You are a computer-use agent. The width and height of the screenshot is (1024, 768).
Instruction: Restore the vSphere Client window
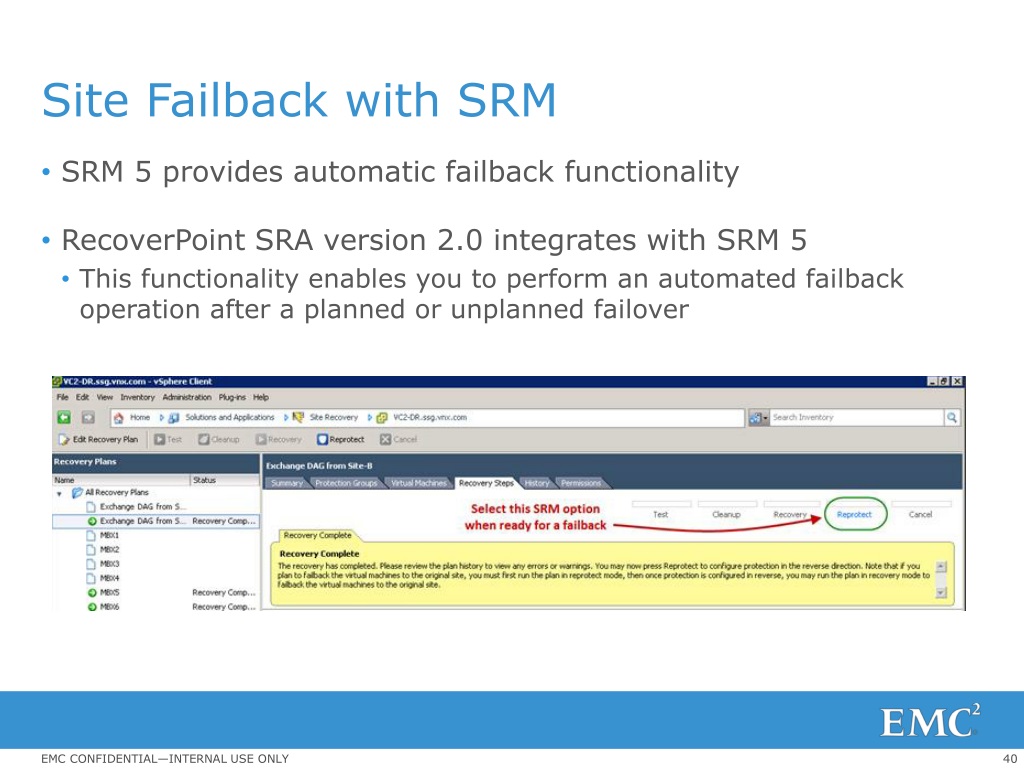coord(944,381)
